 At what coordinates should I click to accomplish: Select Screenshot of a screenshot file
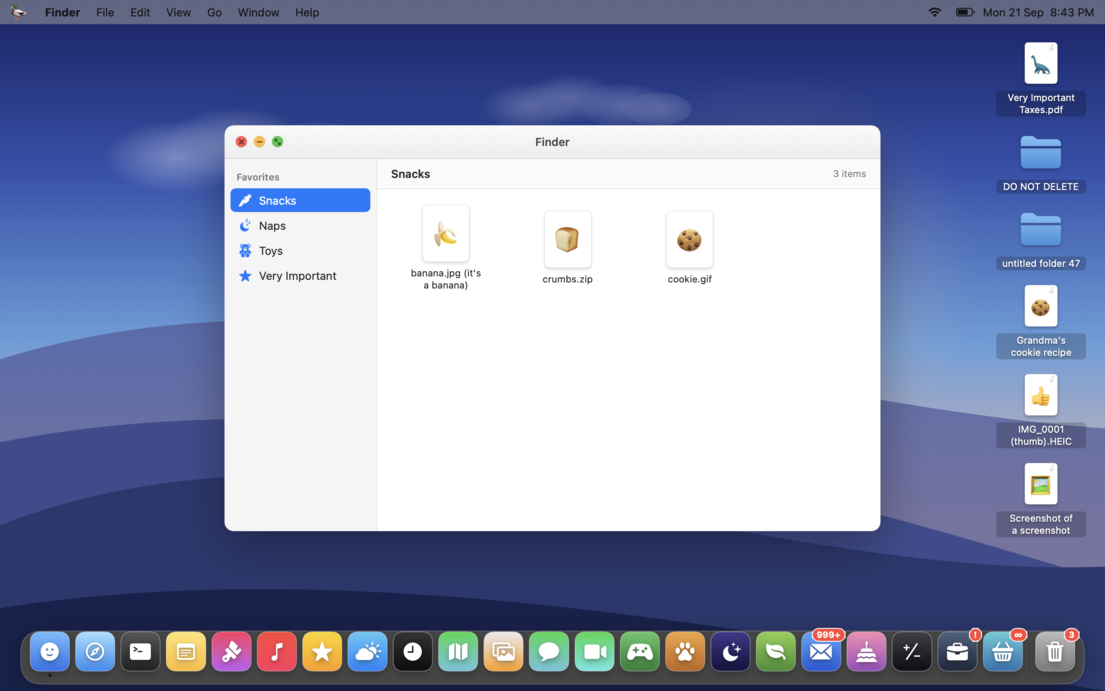pos(1041,499)
